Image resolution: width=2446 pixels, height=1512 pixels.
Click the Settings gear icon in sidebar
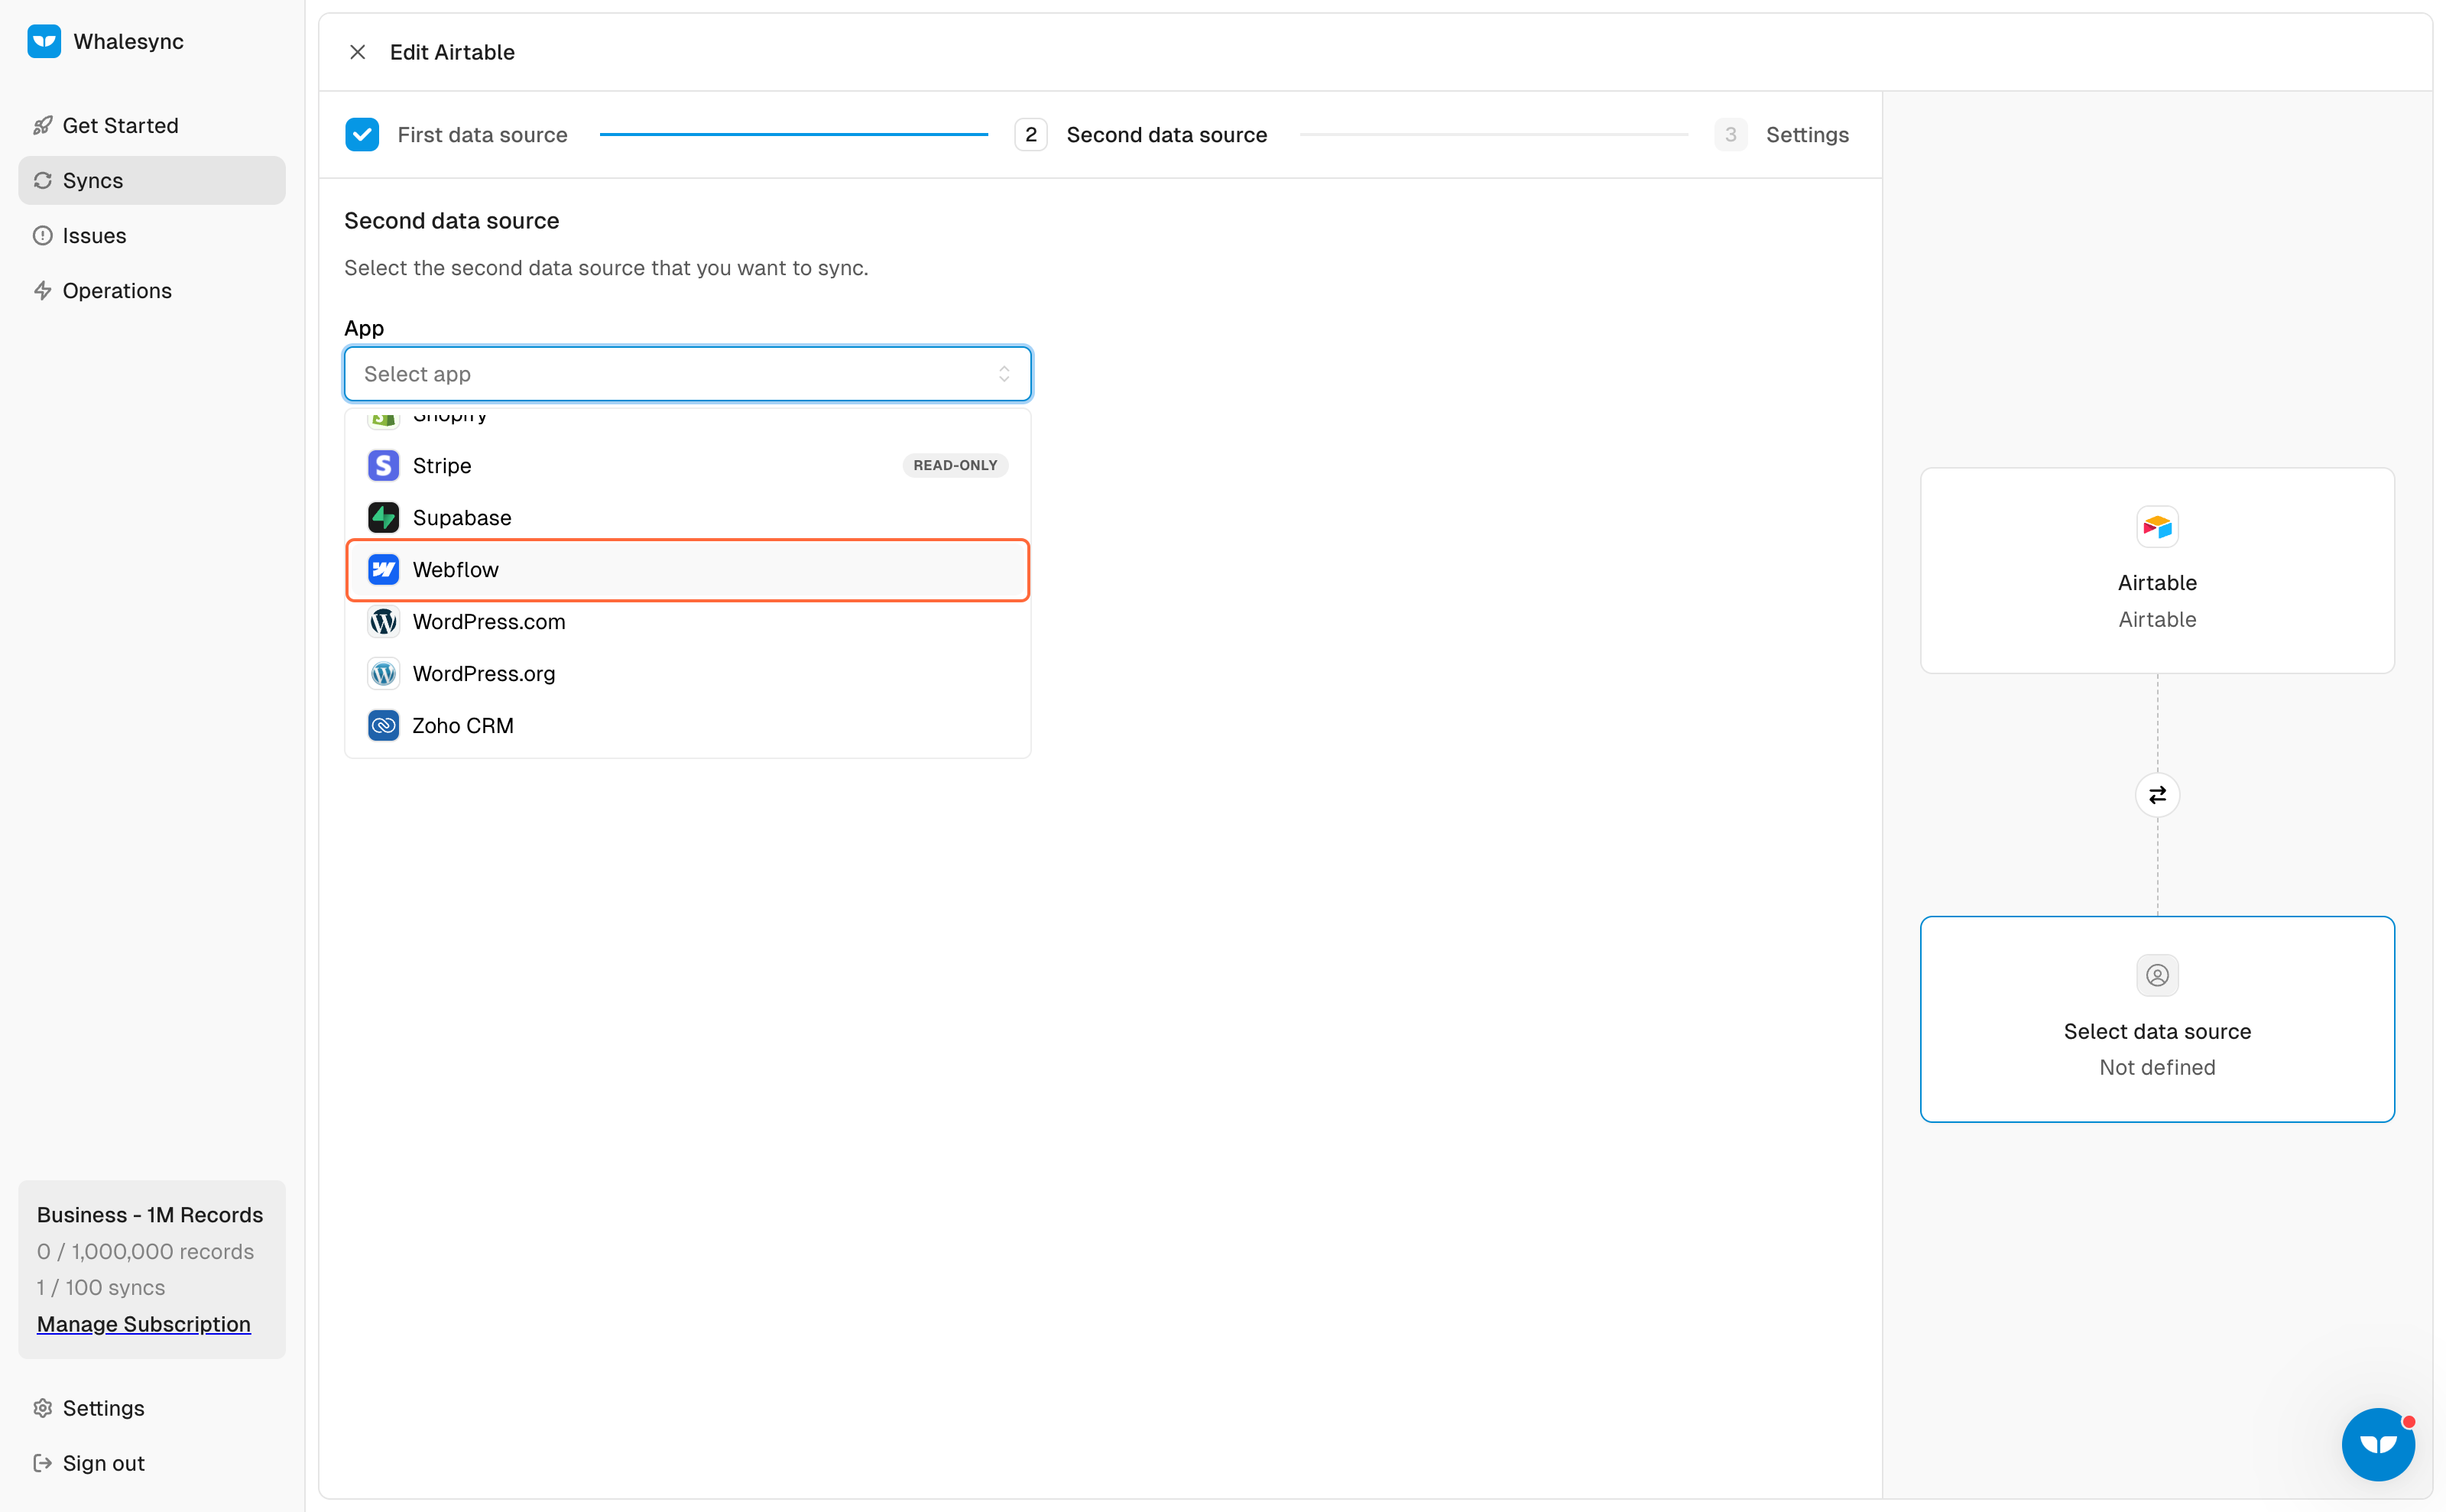[42, 1408]
